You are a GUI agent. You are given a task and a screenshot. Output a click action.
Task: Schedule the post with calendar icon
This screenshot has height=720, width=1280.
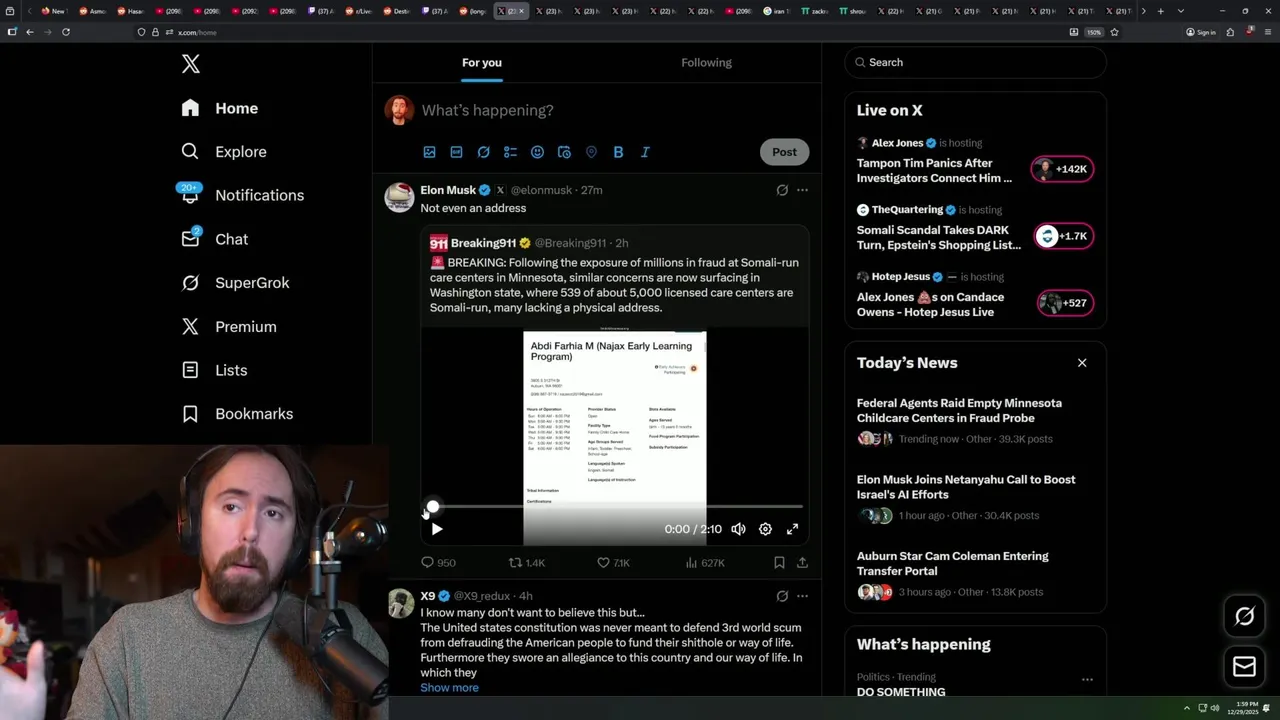coord(564,152)
